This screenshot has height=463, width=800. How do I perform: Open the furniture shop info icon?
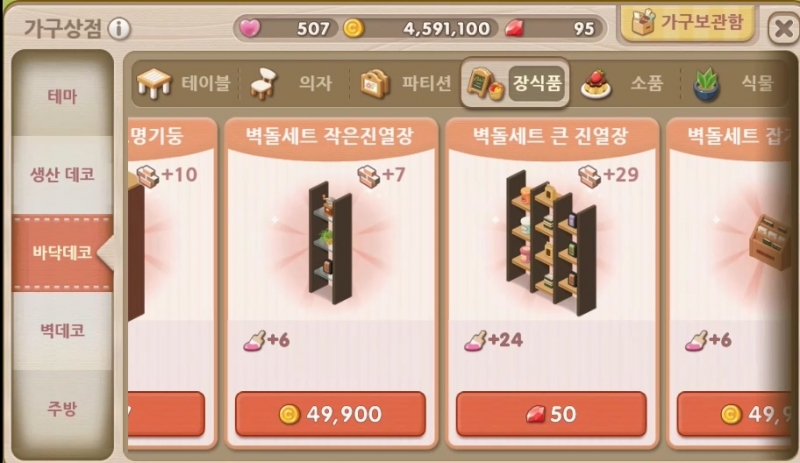point(119,29)
